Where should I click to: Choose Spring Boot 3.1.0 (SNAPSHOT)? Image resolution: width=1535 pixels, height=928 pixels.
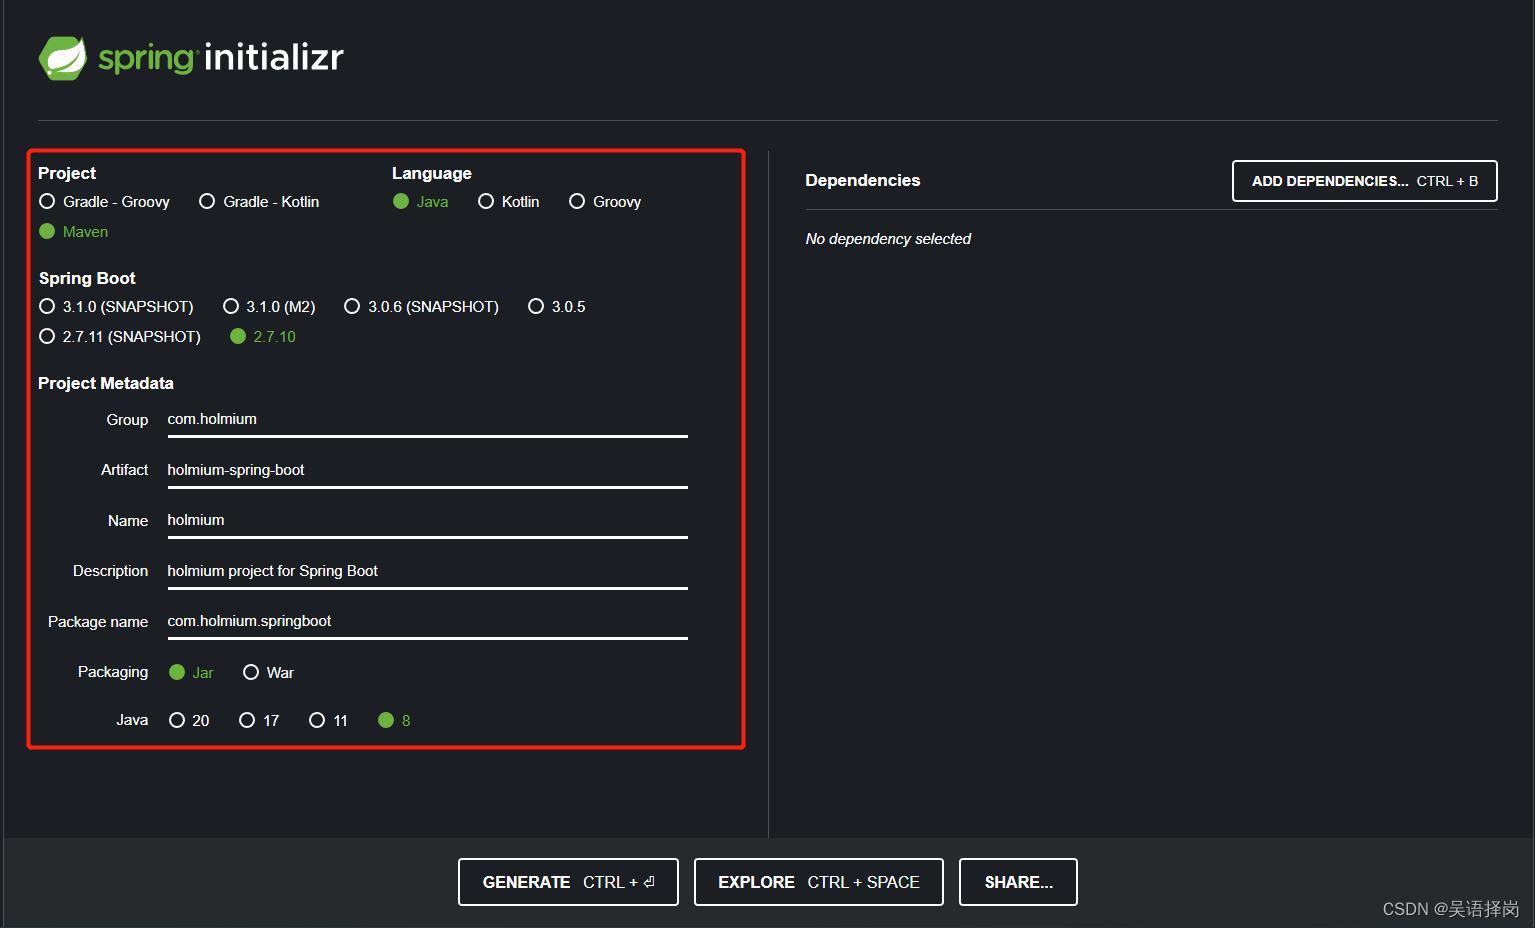tap(116, 307)
